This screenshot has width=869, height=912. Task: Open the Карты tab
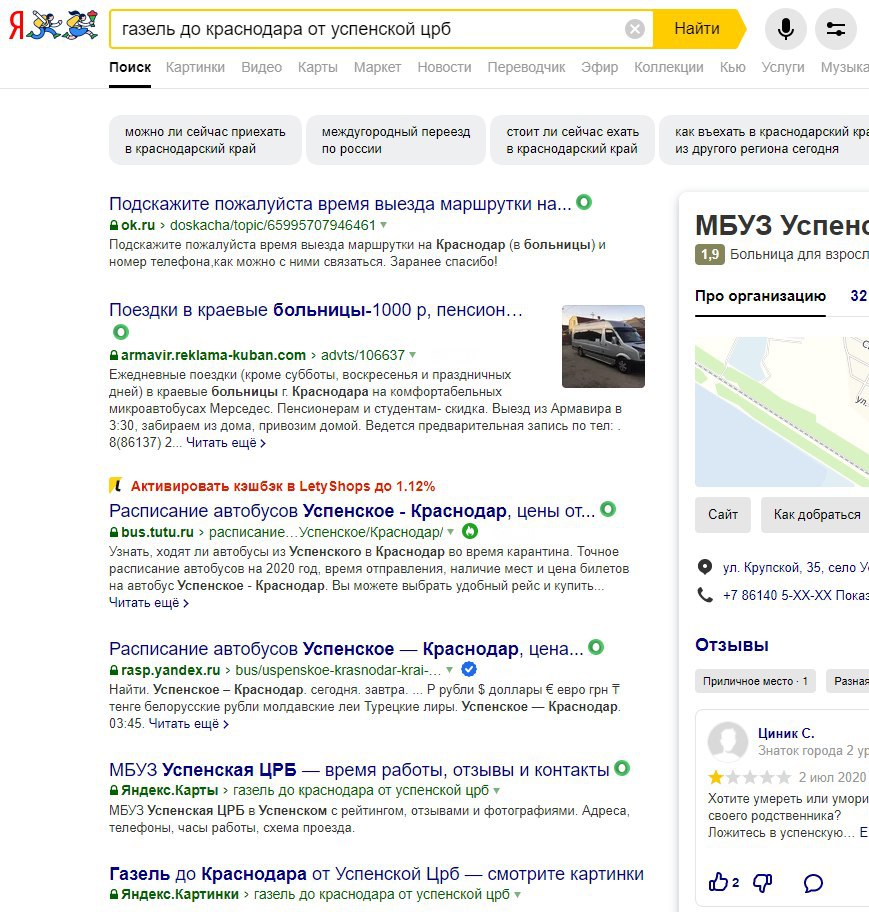(x=318, y=67)
